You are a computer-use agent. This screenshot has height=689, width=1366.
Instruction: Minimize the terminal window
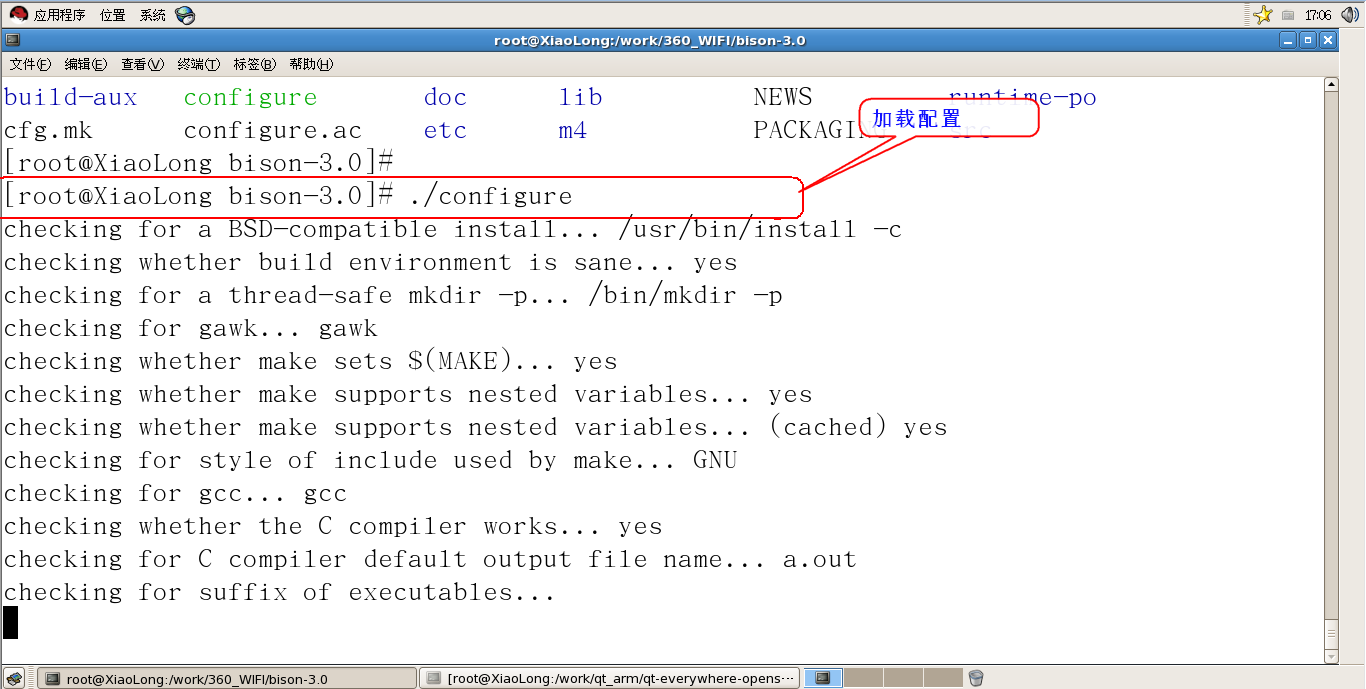1289,41
